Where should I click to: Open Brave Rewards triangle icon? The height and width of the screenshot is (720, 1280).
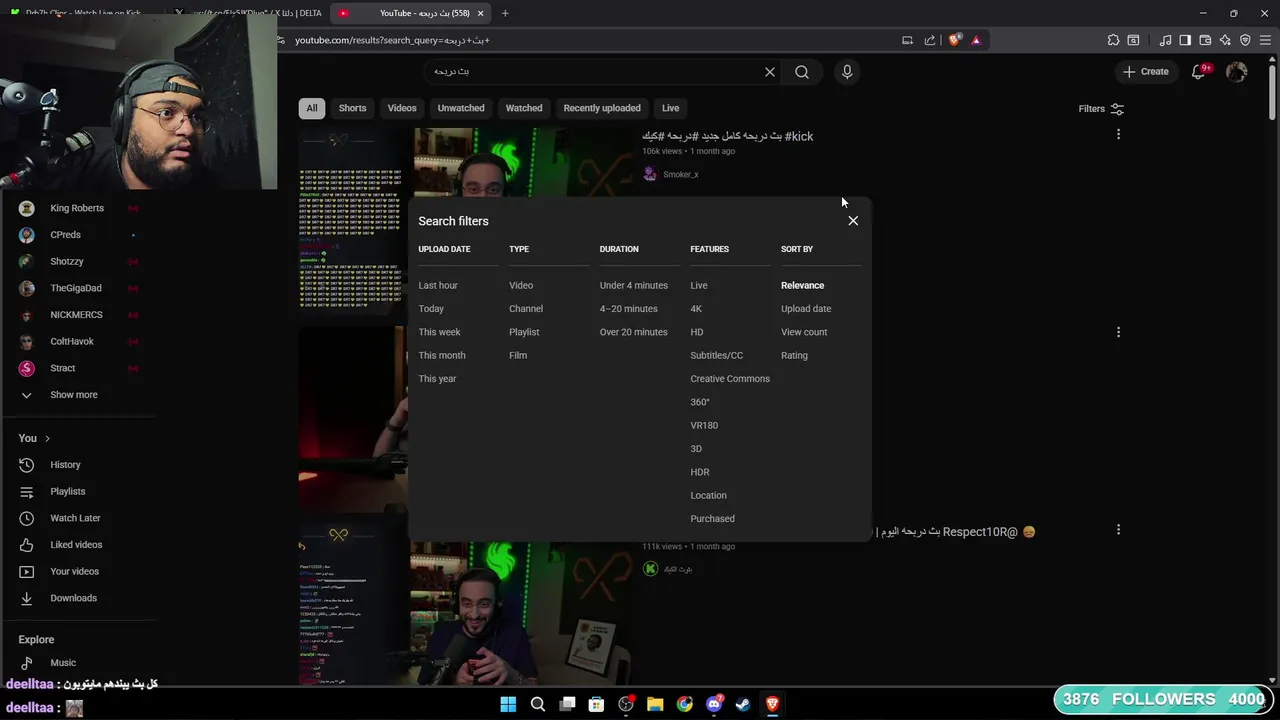point(976,40)
